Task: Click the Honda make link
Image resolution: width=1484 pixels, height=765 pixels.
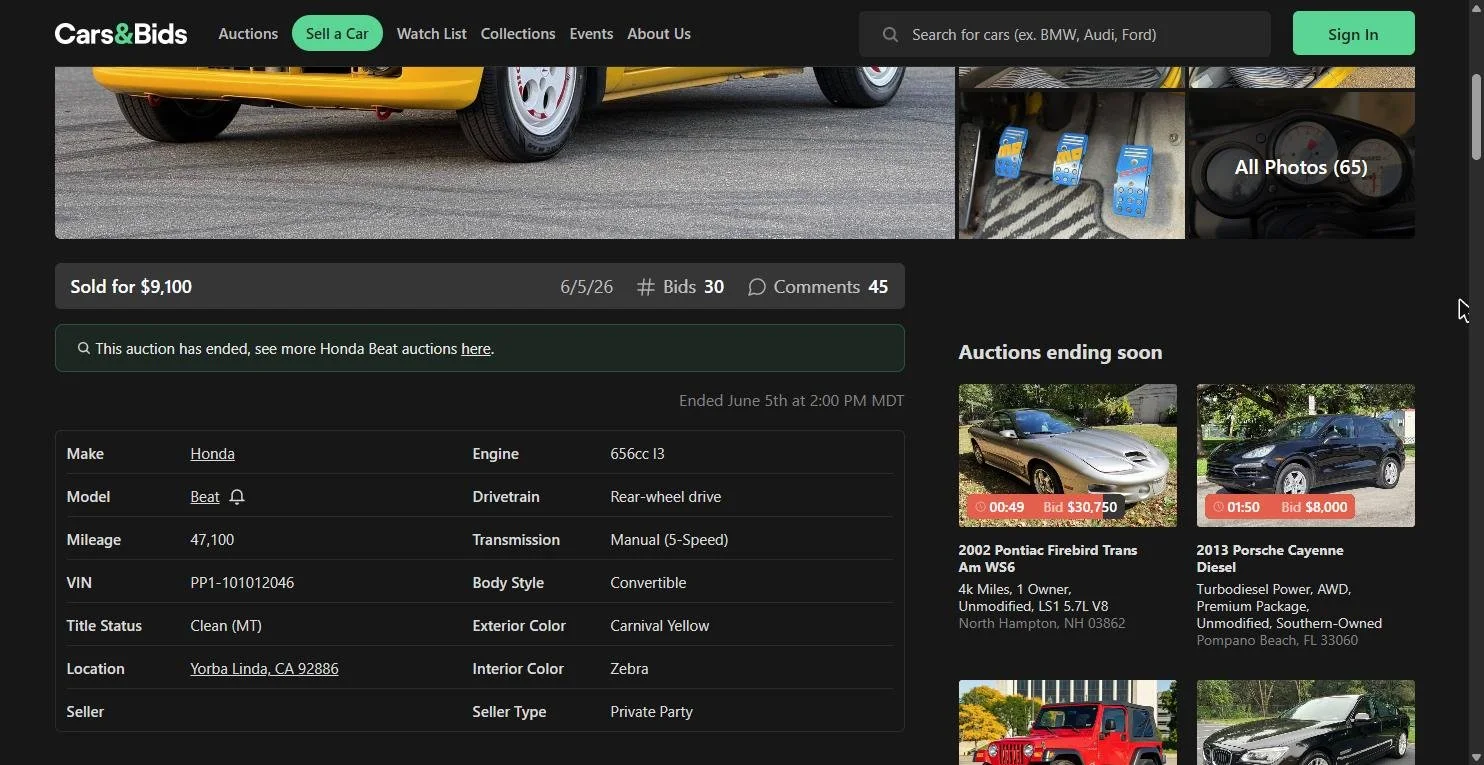Action: pos(212,454)
